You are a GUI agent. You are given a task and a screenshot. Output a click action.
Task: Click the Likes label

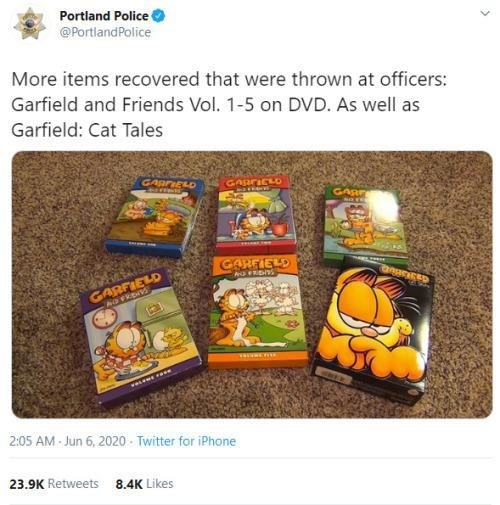[x=160, y=484]
